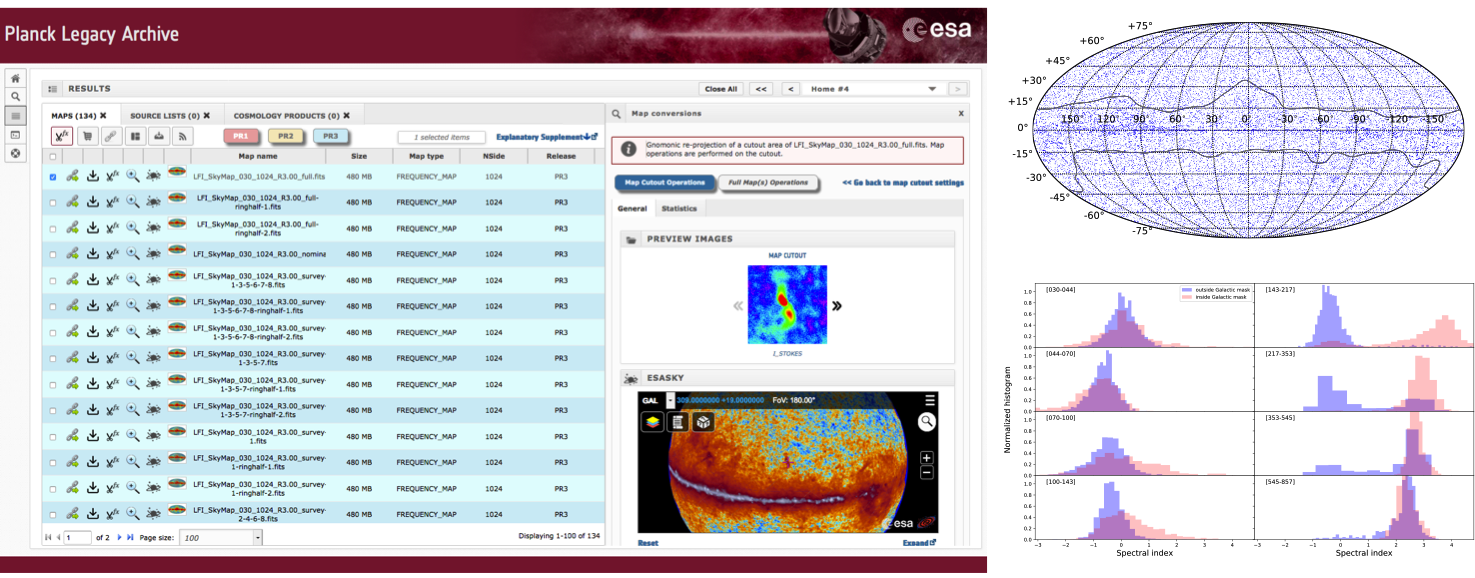The width and height of the screenshot is (1475, 578).
Task: Switch to Cosmology Products (0) tab
Action: pos(292,115)
